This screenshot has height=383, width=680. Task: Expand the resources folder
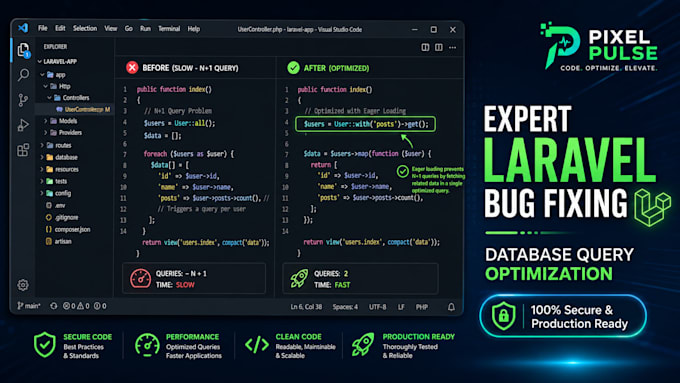(x=42, y=169)
